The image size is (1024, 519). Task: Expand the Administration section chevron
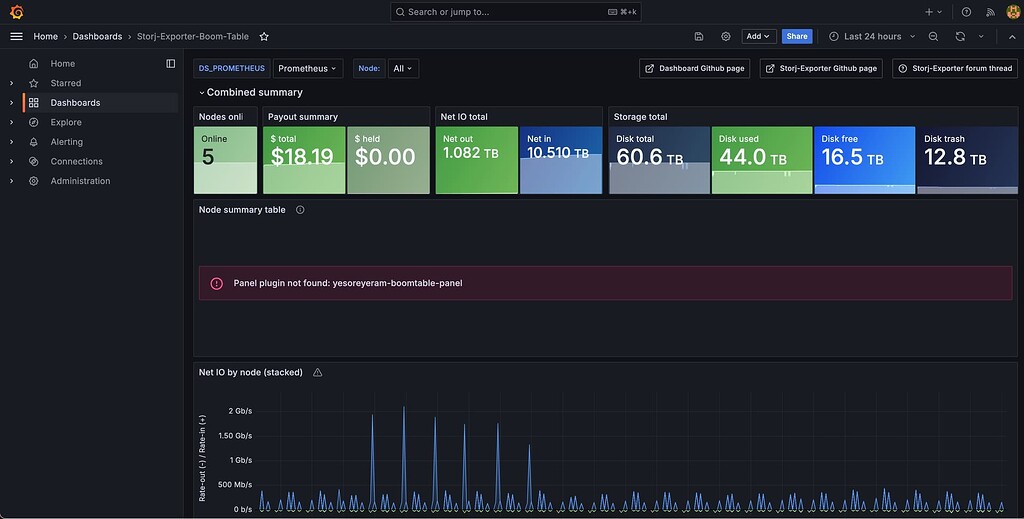[11, 181]
